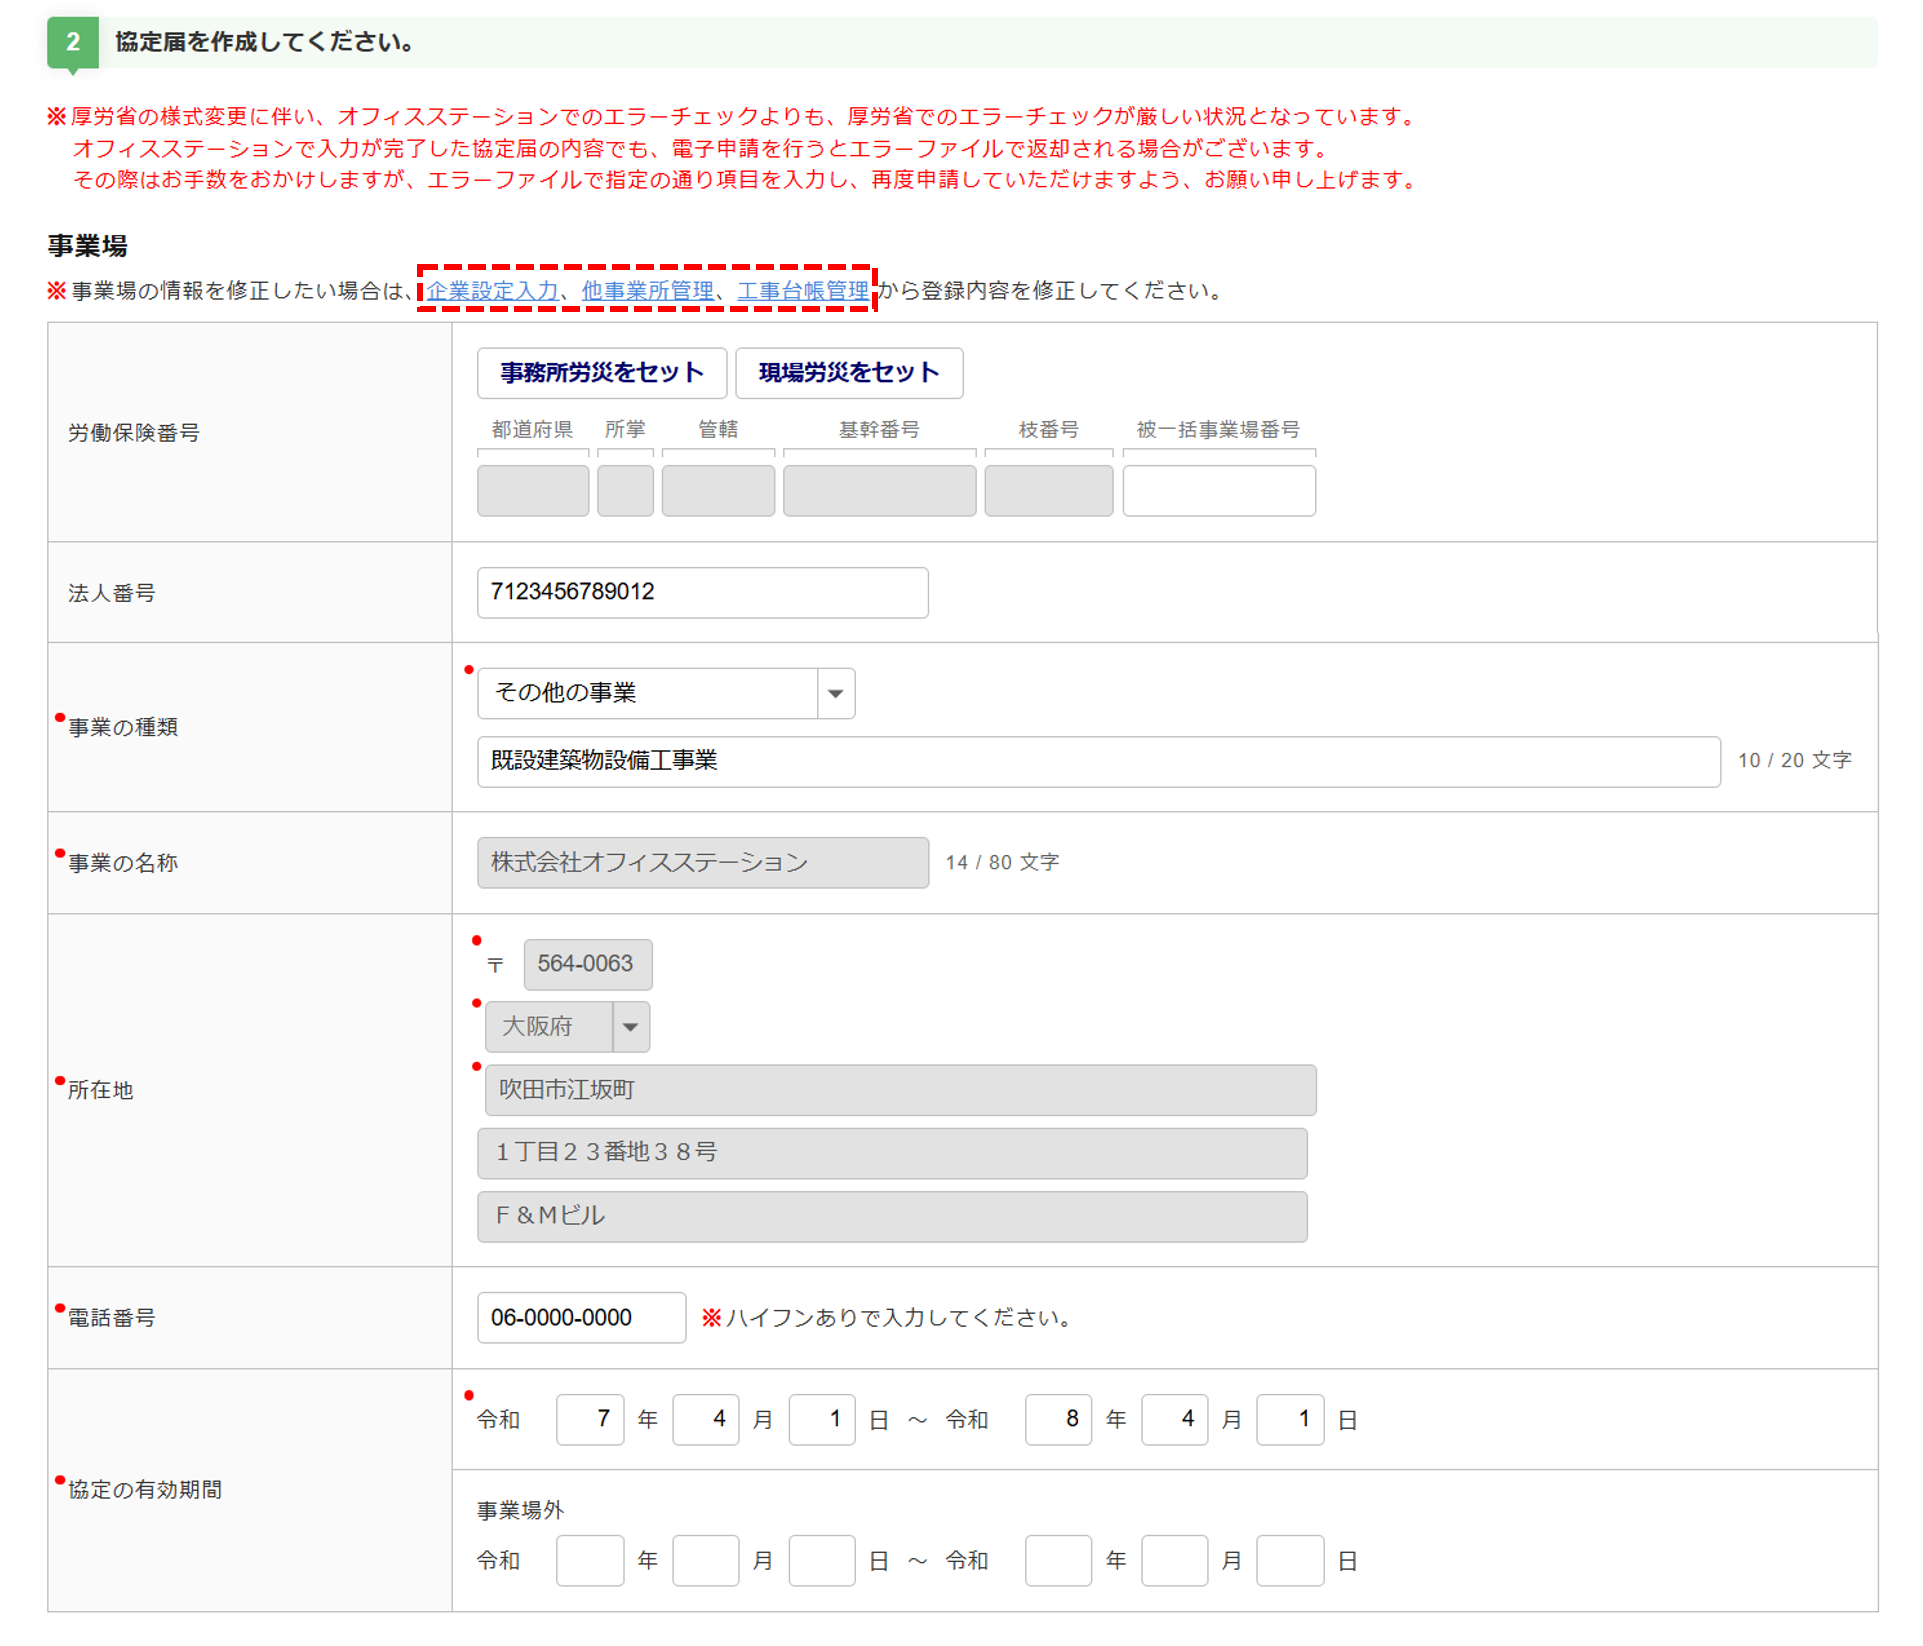Open the 企業設定入力 link

492,291
